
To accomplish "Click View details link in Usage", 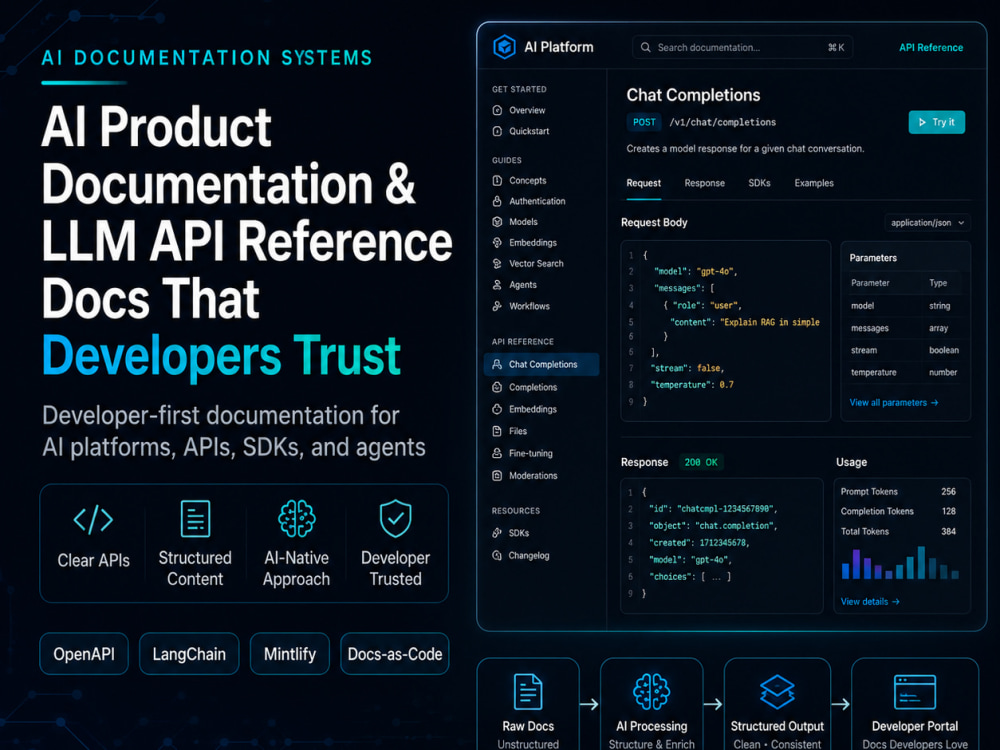I will [x=870, y=601].
